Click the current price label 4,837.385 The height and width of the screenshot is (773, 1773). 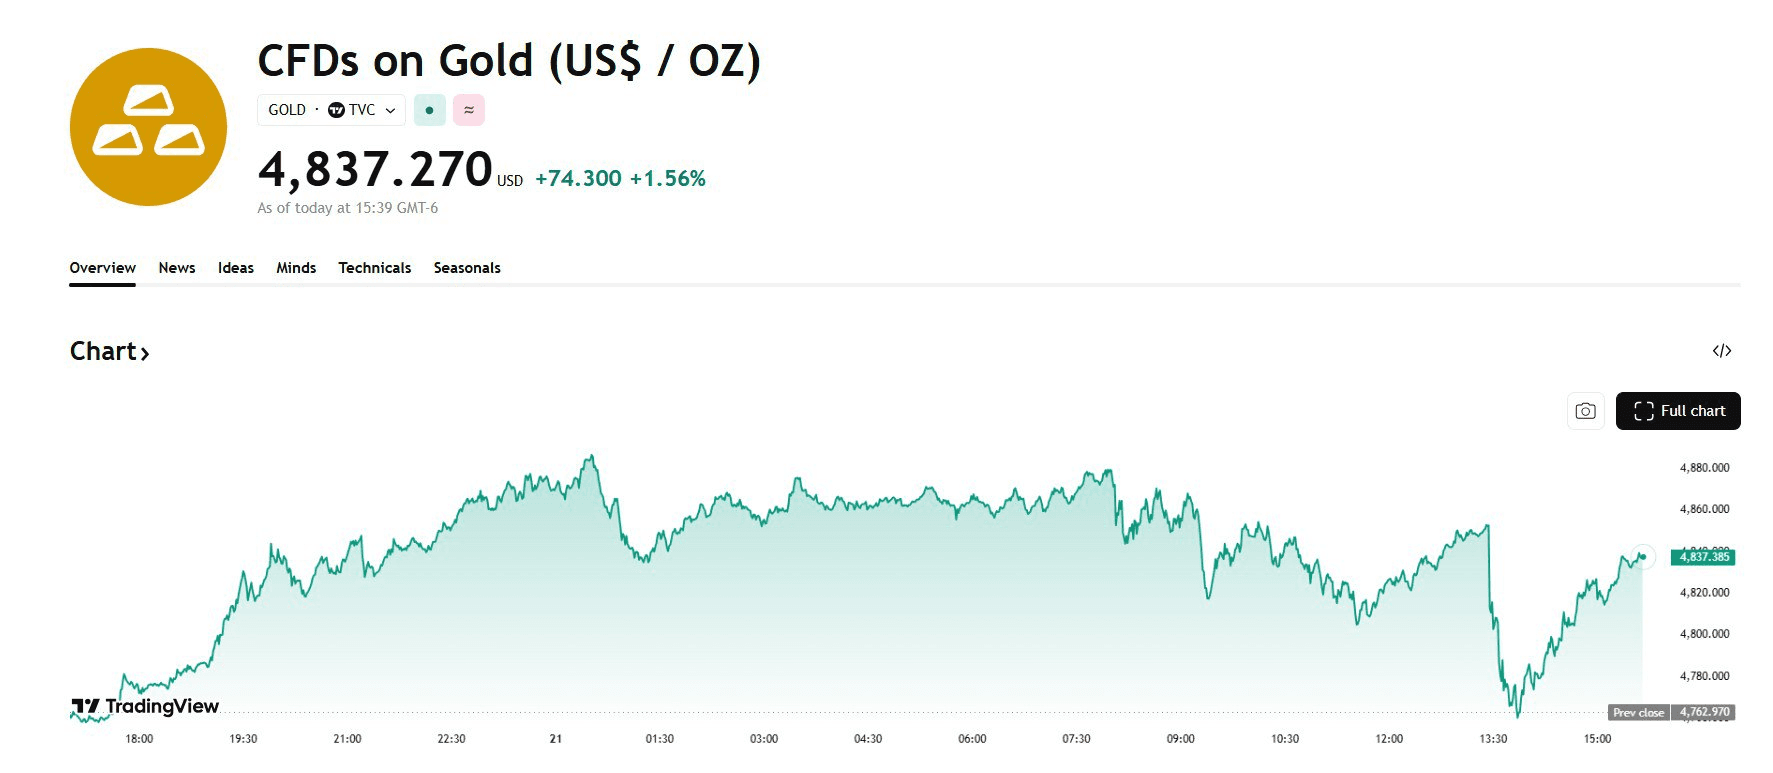pos(1702,557)
